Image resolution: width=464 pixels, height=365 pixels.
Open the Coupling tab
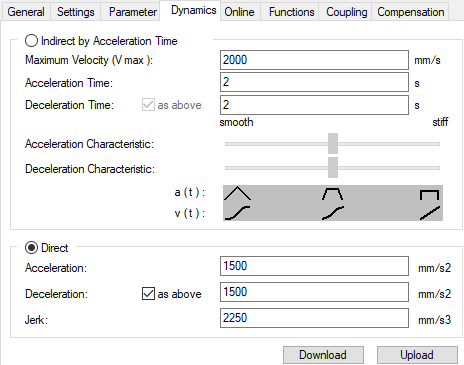(x=346, y=12)
